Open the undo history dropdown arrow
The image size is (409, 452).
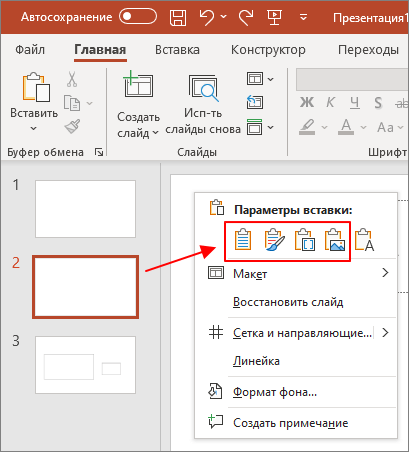pyautogui.click(x=223, y=16)
